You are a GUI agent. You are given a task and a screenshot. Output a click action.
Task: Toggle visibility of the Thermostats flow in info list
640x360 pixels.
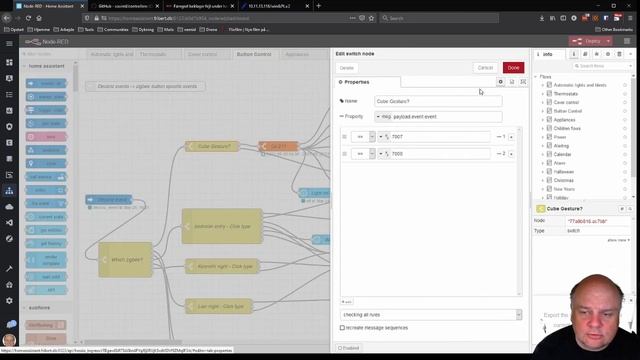point(624,94)
